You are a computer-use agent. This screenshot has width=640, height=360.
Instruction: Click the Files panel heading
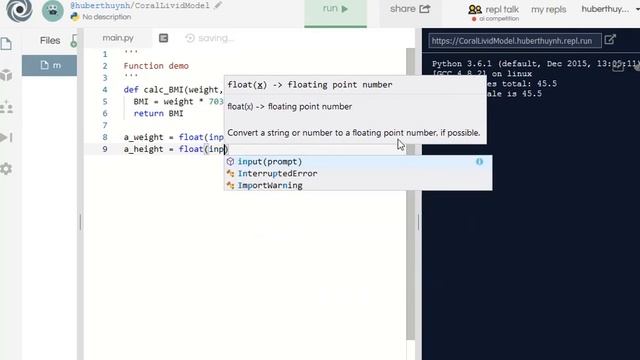tap(50, 40)
